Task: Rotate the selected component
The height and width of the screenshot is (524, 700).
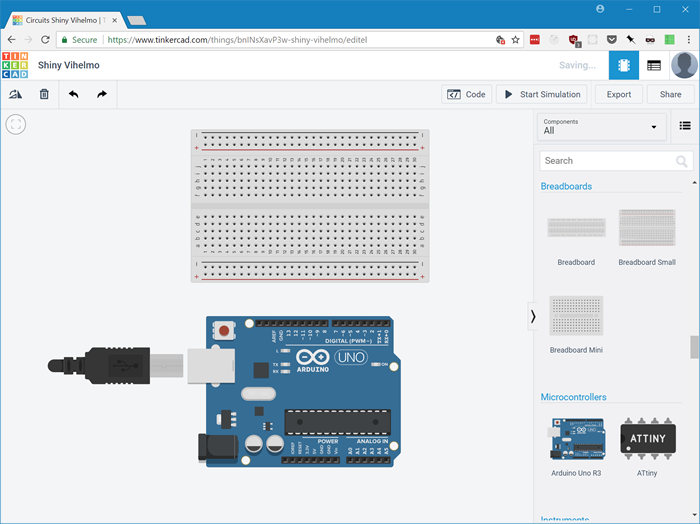Action: pyautogui.click(x=16, y=94)
